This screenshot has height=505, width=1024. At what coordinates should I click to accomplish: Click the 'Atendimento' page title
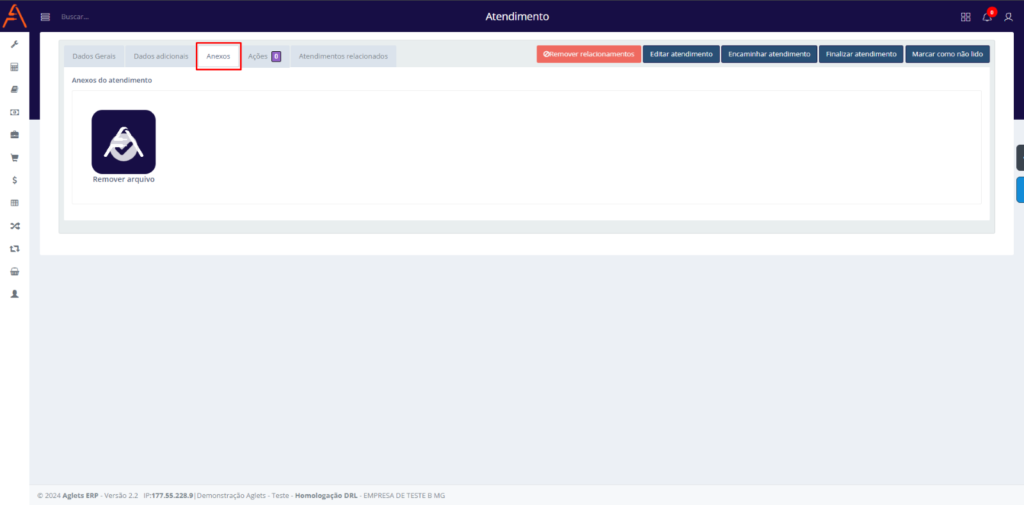[x=517, y=17]
